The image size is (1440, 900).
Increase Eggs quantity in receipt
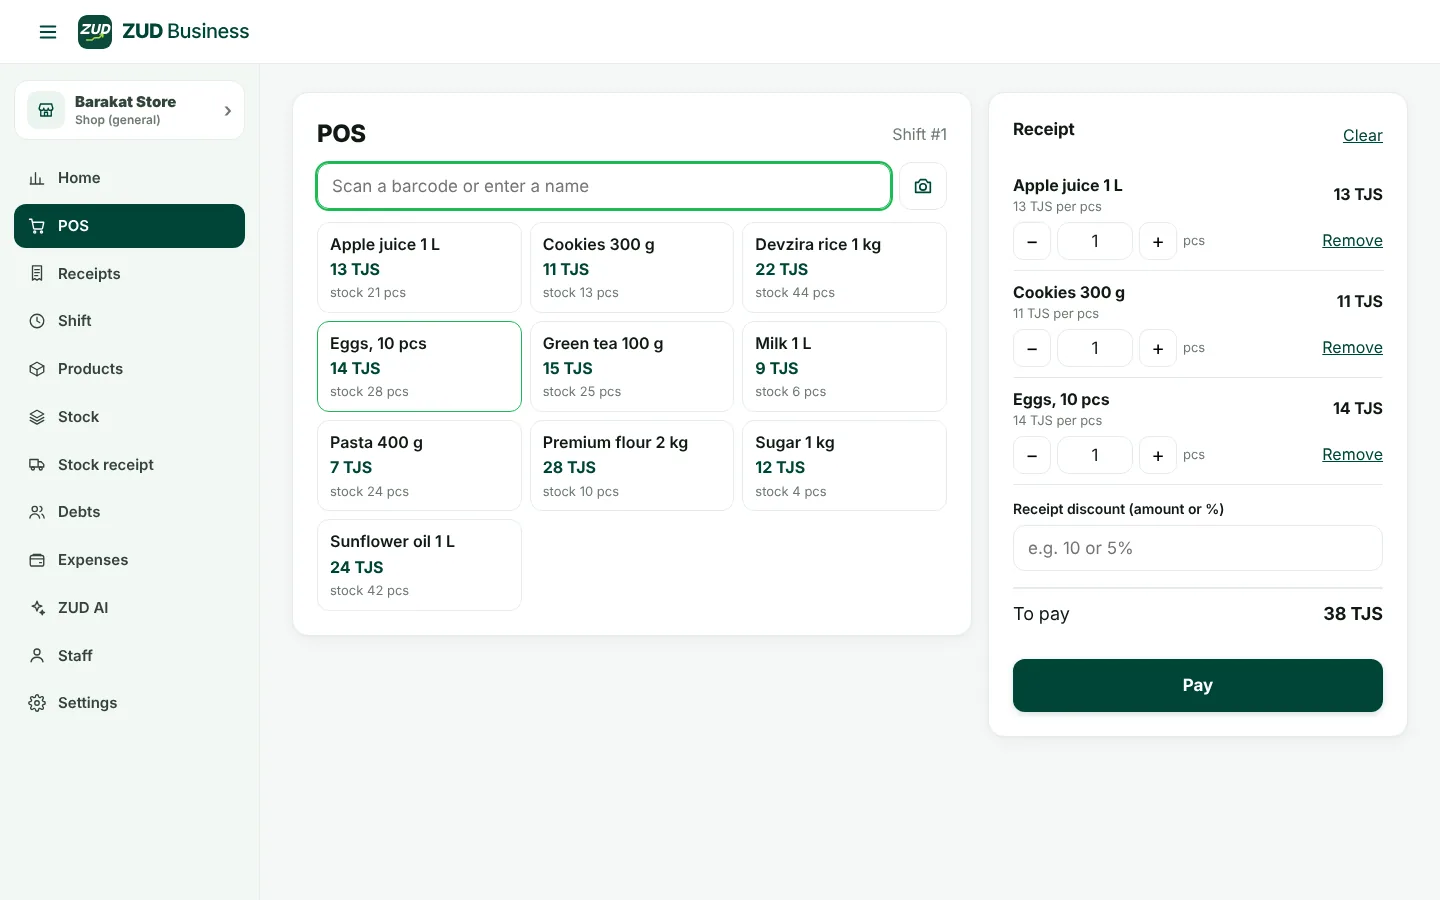pyautogui.click(x=1158, y=455)
